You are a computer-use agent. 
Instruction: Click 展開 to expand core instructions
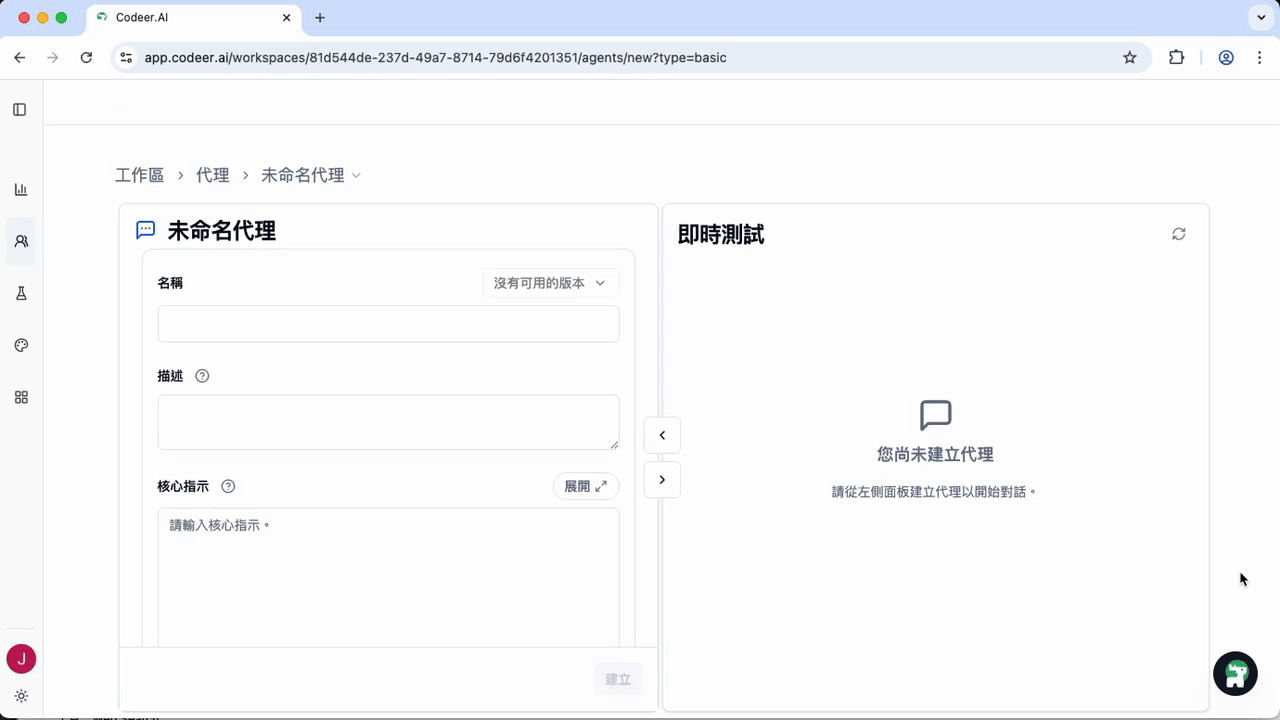(585, 486)
